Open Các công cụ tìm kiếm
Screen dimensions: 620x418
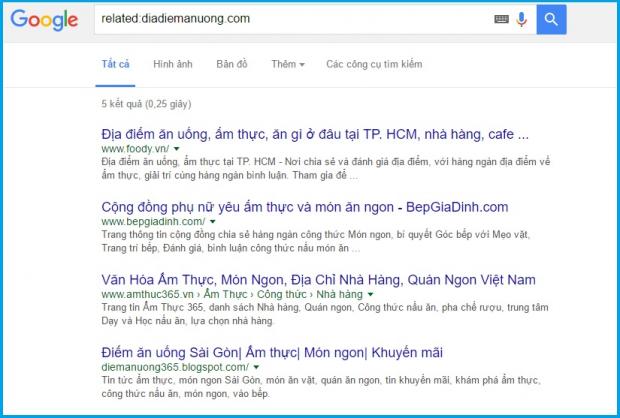(374, 64)
